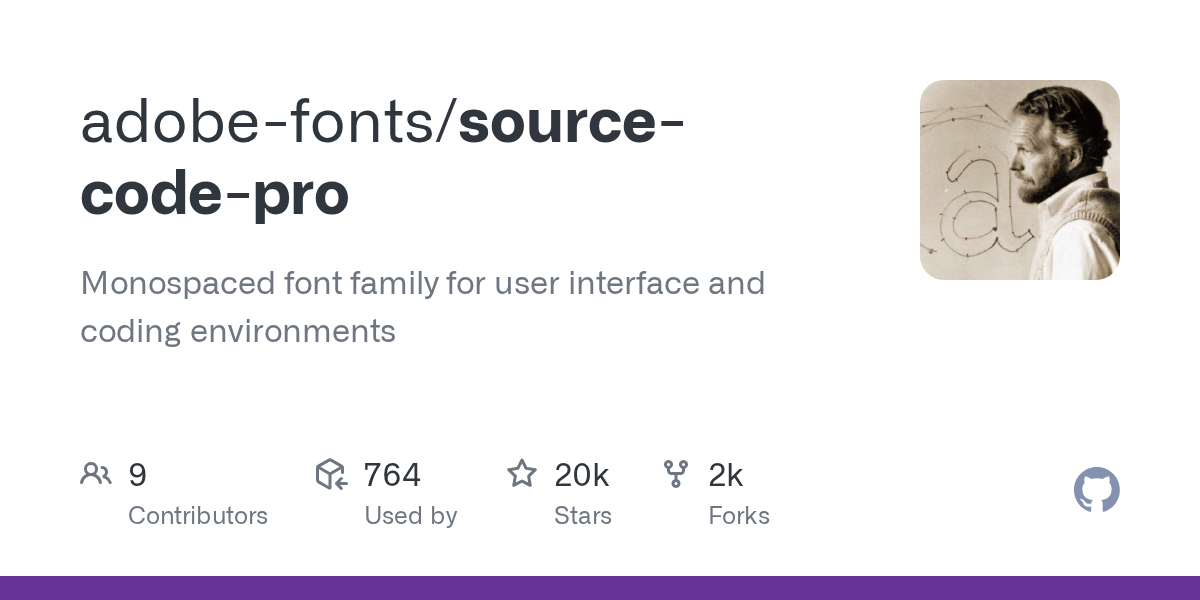Click the GitHub Octocat logo
Image resolution: width=1200 pixels, height=600 pixels.
pyautogui.click(x=1096, y=490)
